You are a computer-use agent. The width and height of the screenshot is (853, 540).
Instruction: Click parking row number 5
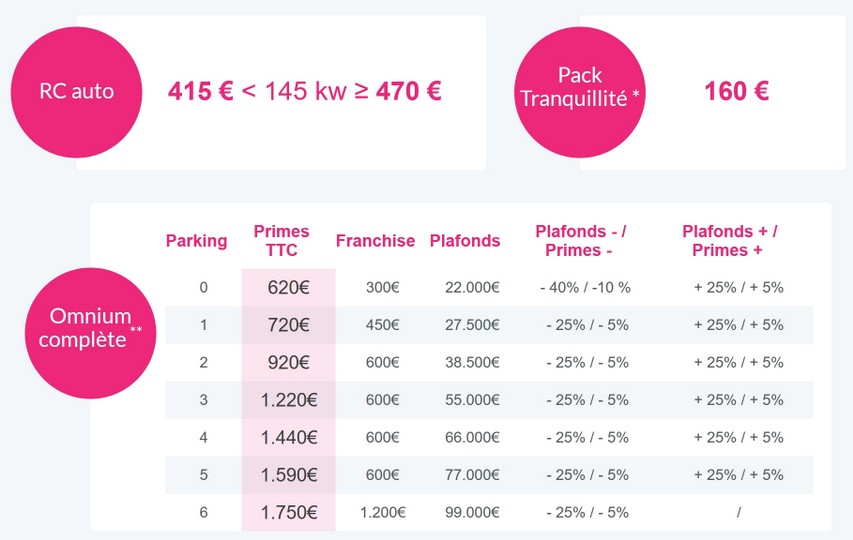203,475
